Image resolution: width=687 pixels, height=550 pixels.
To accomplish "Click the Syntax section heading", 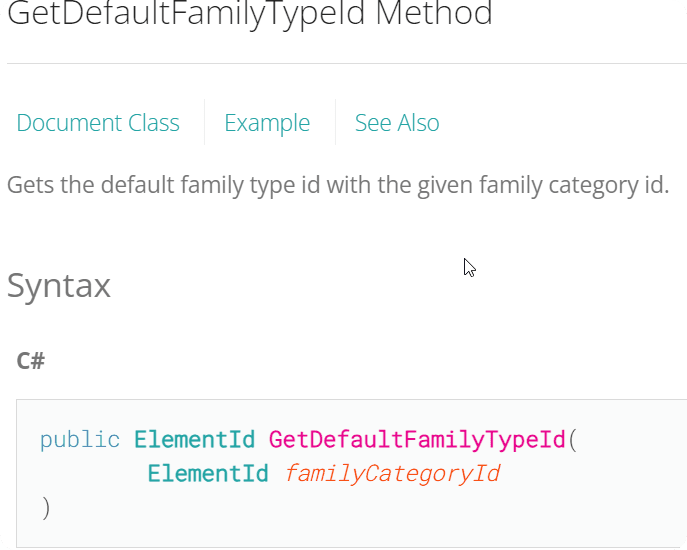I will coord(59,286).
